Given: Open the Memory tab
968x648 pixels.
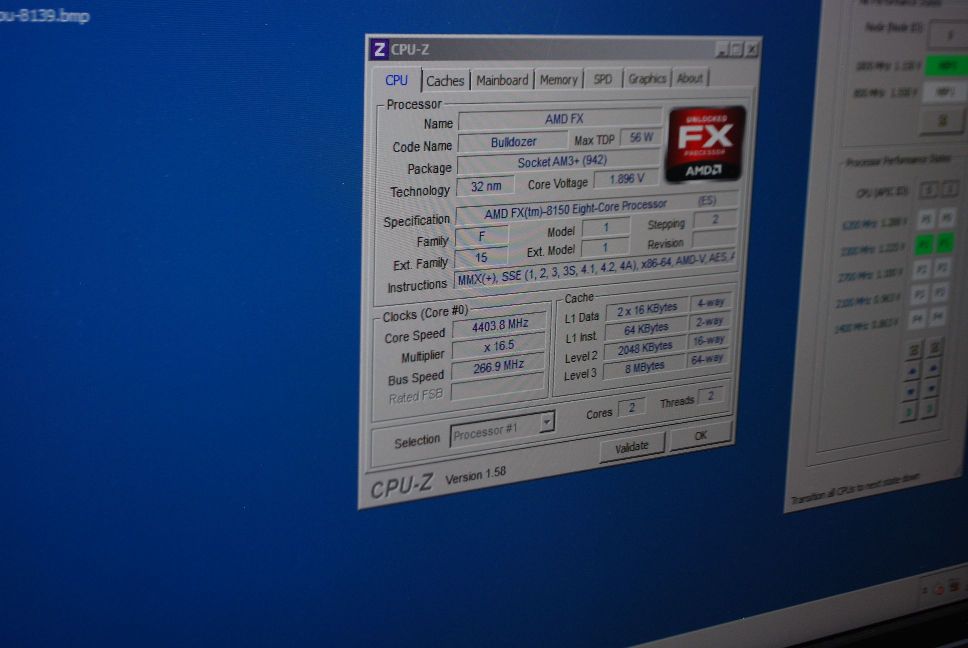Looking at the screenshot, I should click(x=558, y=80).
